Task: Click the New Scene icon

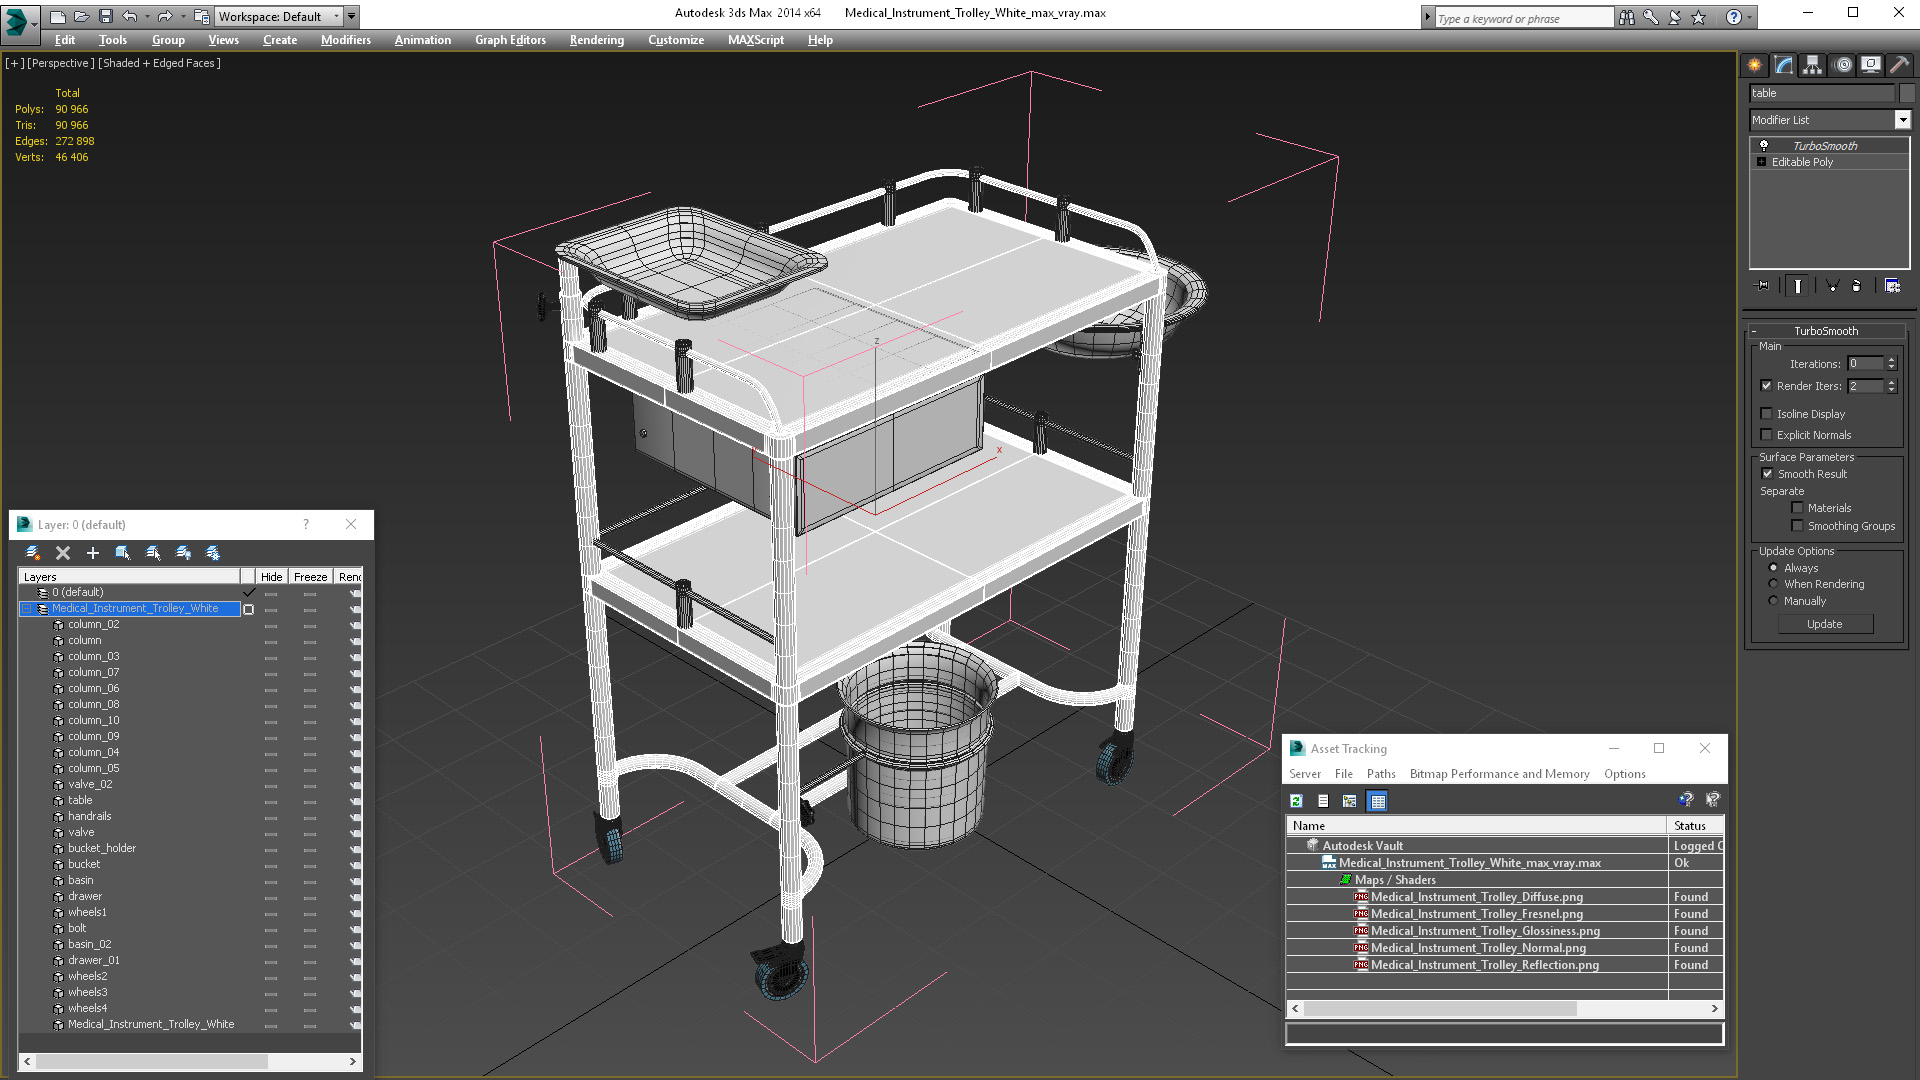Action: [58, 16]
